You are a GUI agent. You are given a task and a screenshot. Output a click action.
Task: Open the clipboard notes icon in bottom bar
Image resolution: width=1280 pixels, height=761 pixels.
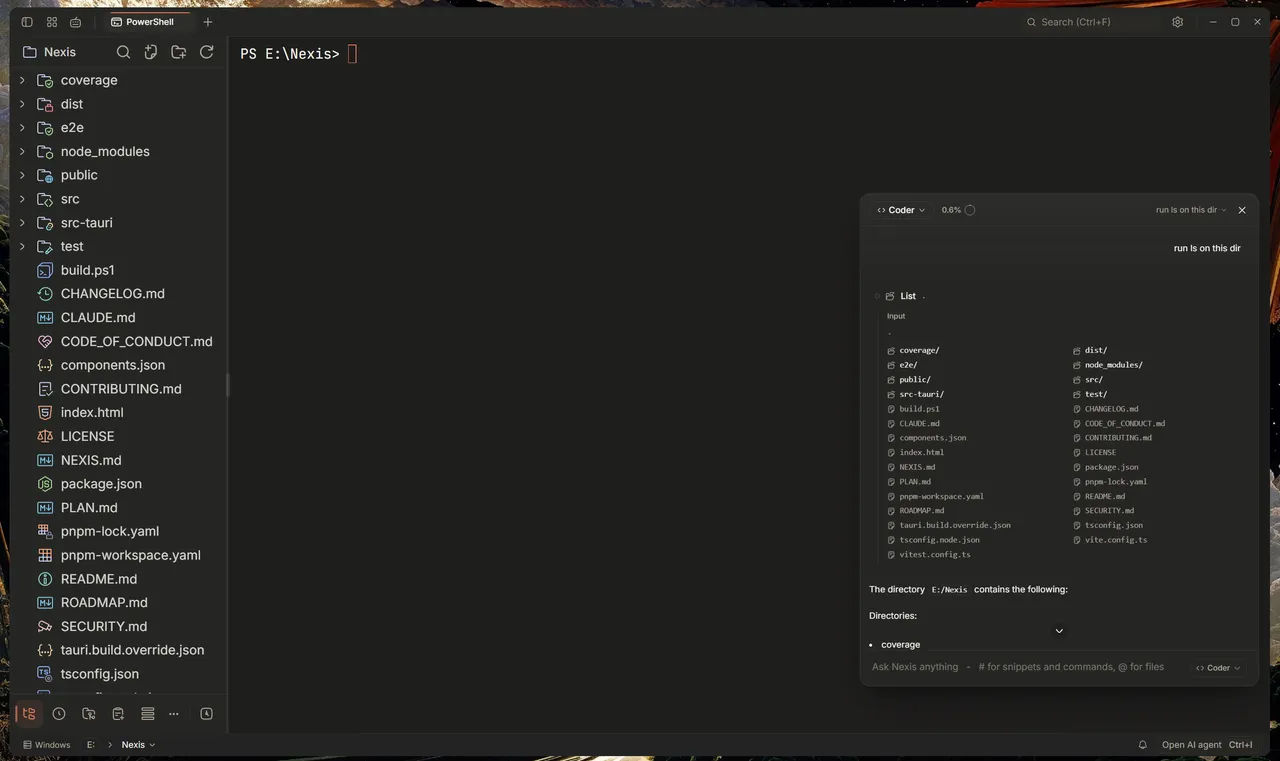[118, 714]
